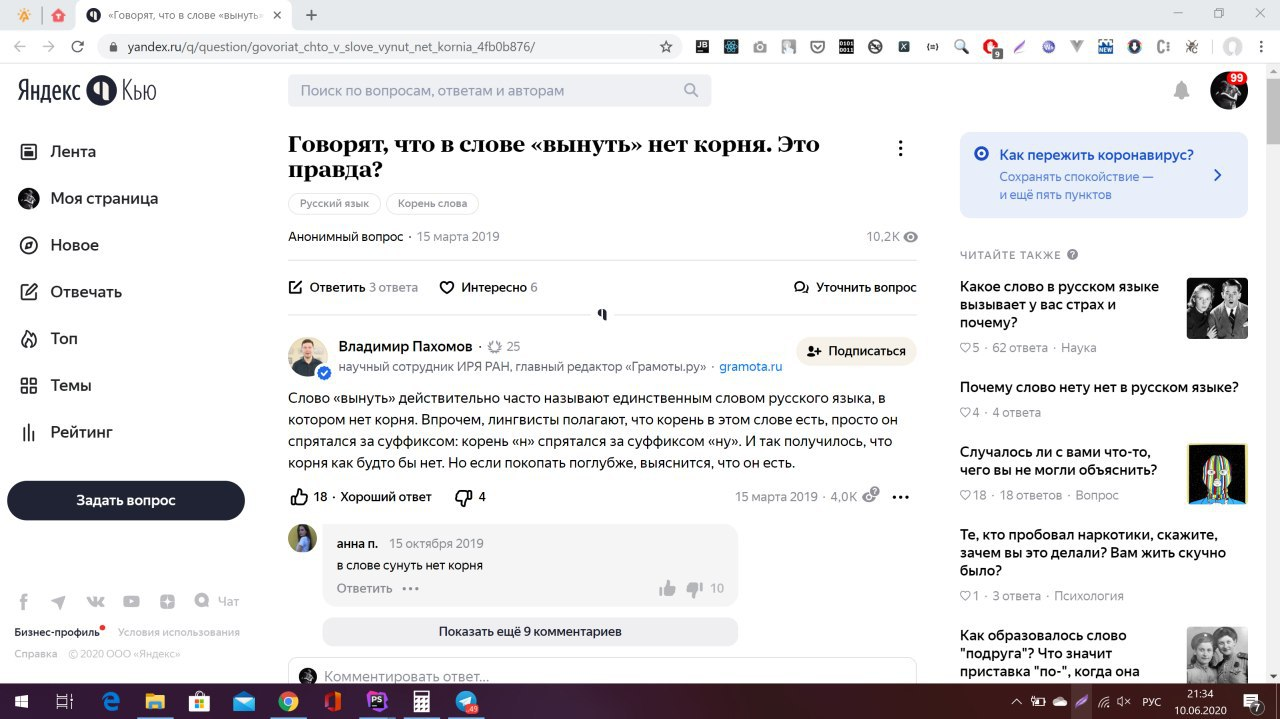
Task: Open the Telegram social icon in footer
Action: [59, 602]
